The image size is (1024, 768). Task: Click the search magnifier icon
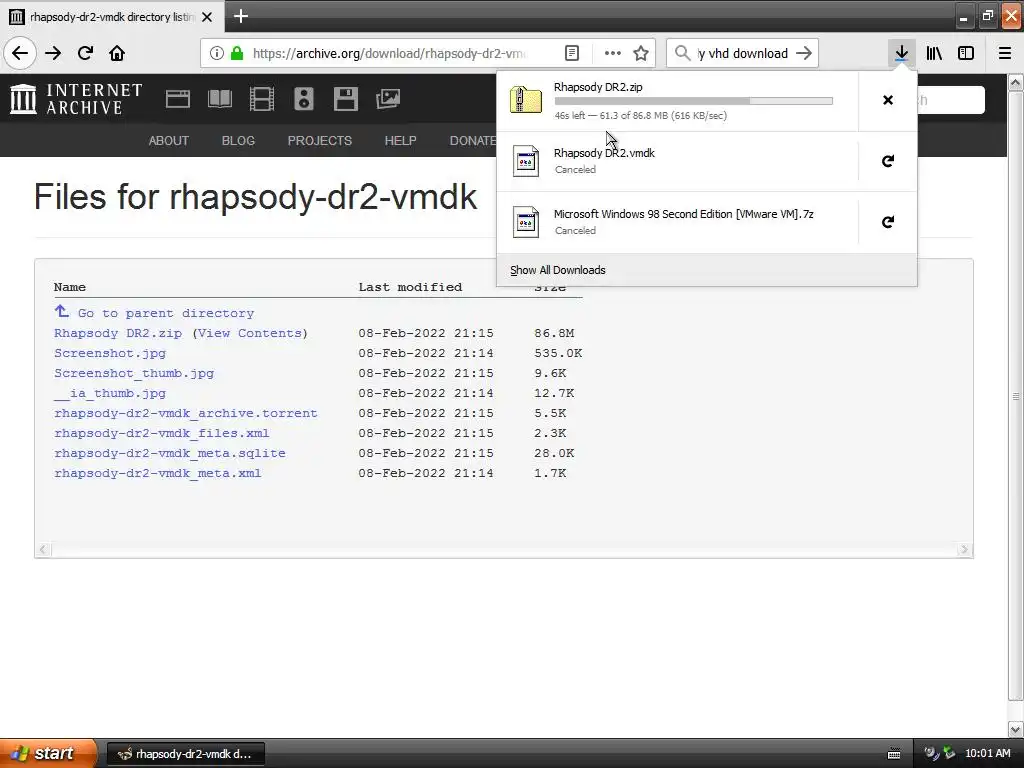(x=682, y=53)
